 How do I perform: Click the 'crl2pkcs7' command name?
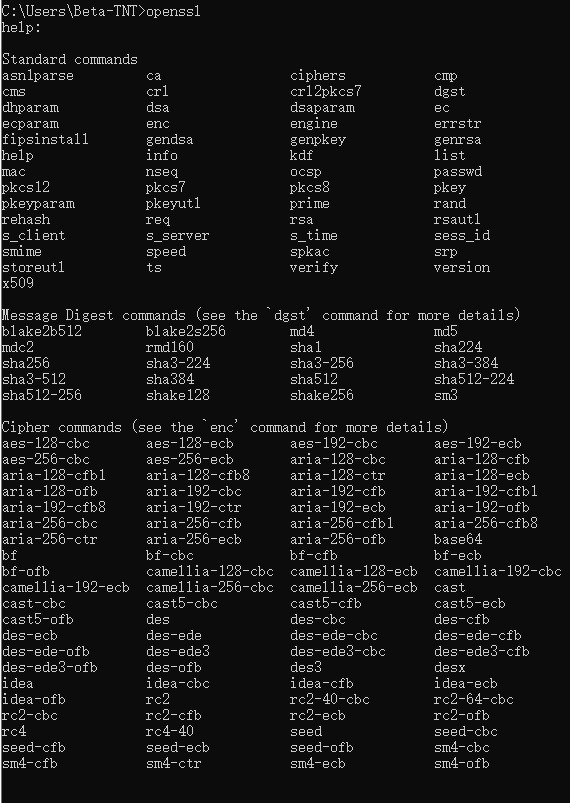tap(326, 91)
